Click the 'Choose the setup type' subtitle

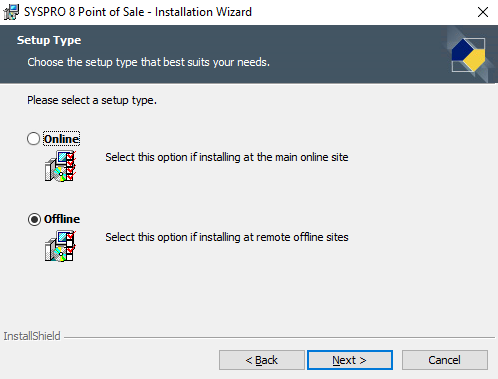[x=148, y=62]
